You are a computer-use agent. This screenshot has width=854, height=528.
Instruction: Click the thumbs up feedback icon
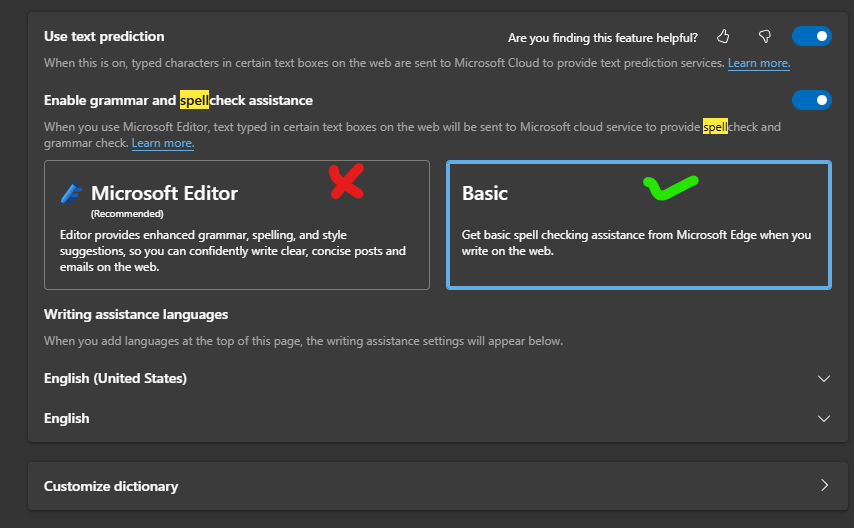point(723,37)
